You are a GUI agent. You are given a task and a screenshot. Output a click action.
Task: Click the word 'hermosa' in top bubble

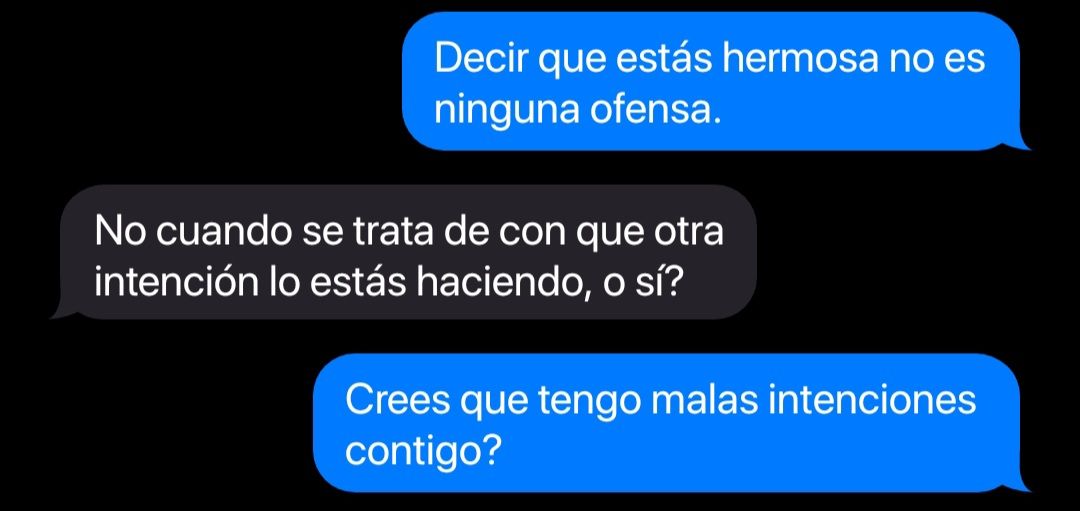pos(800,60)
